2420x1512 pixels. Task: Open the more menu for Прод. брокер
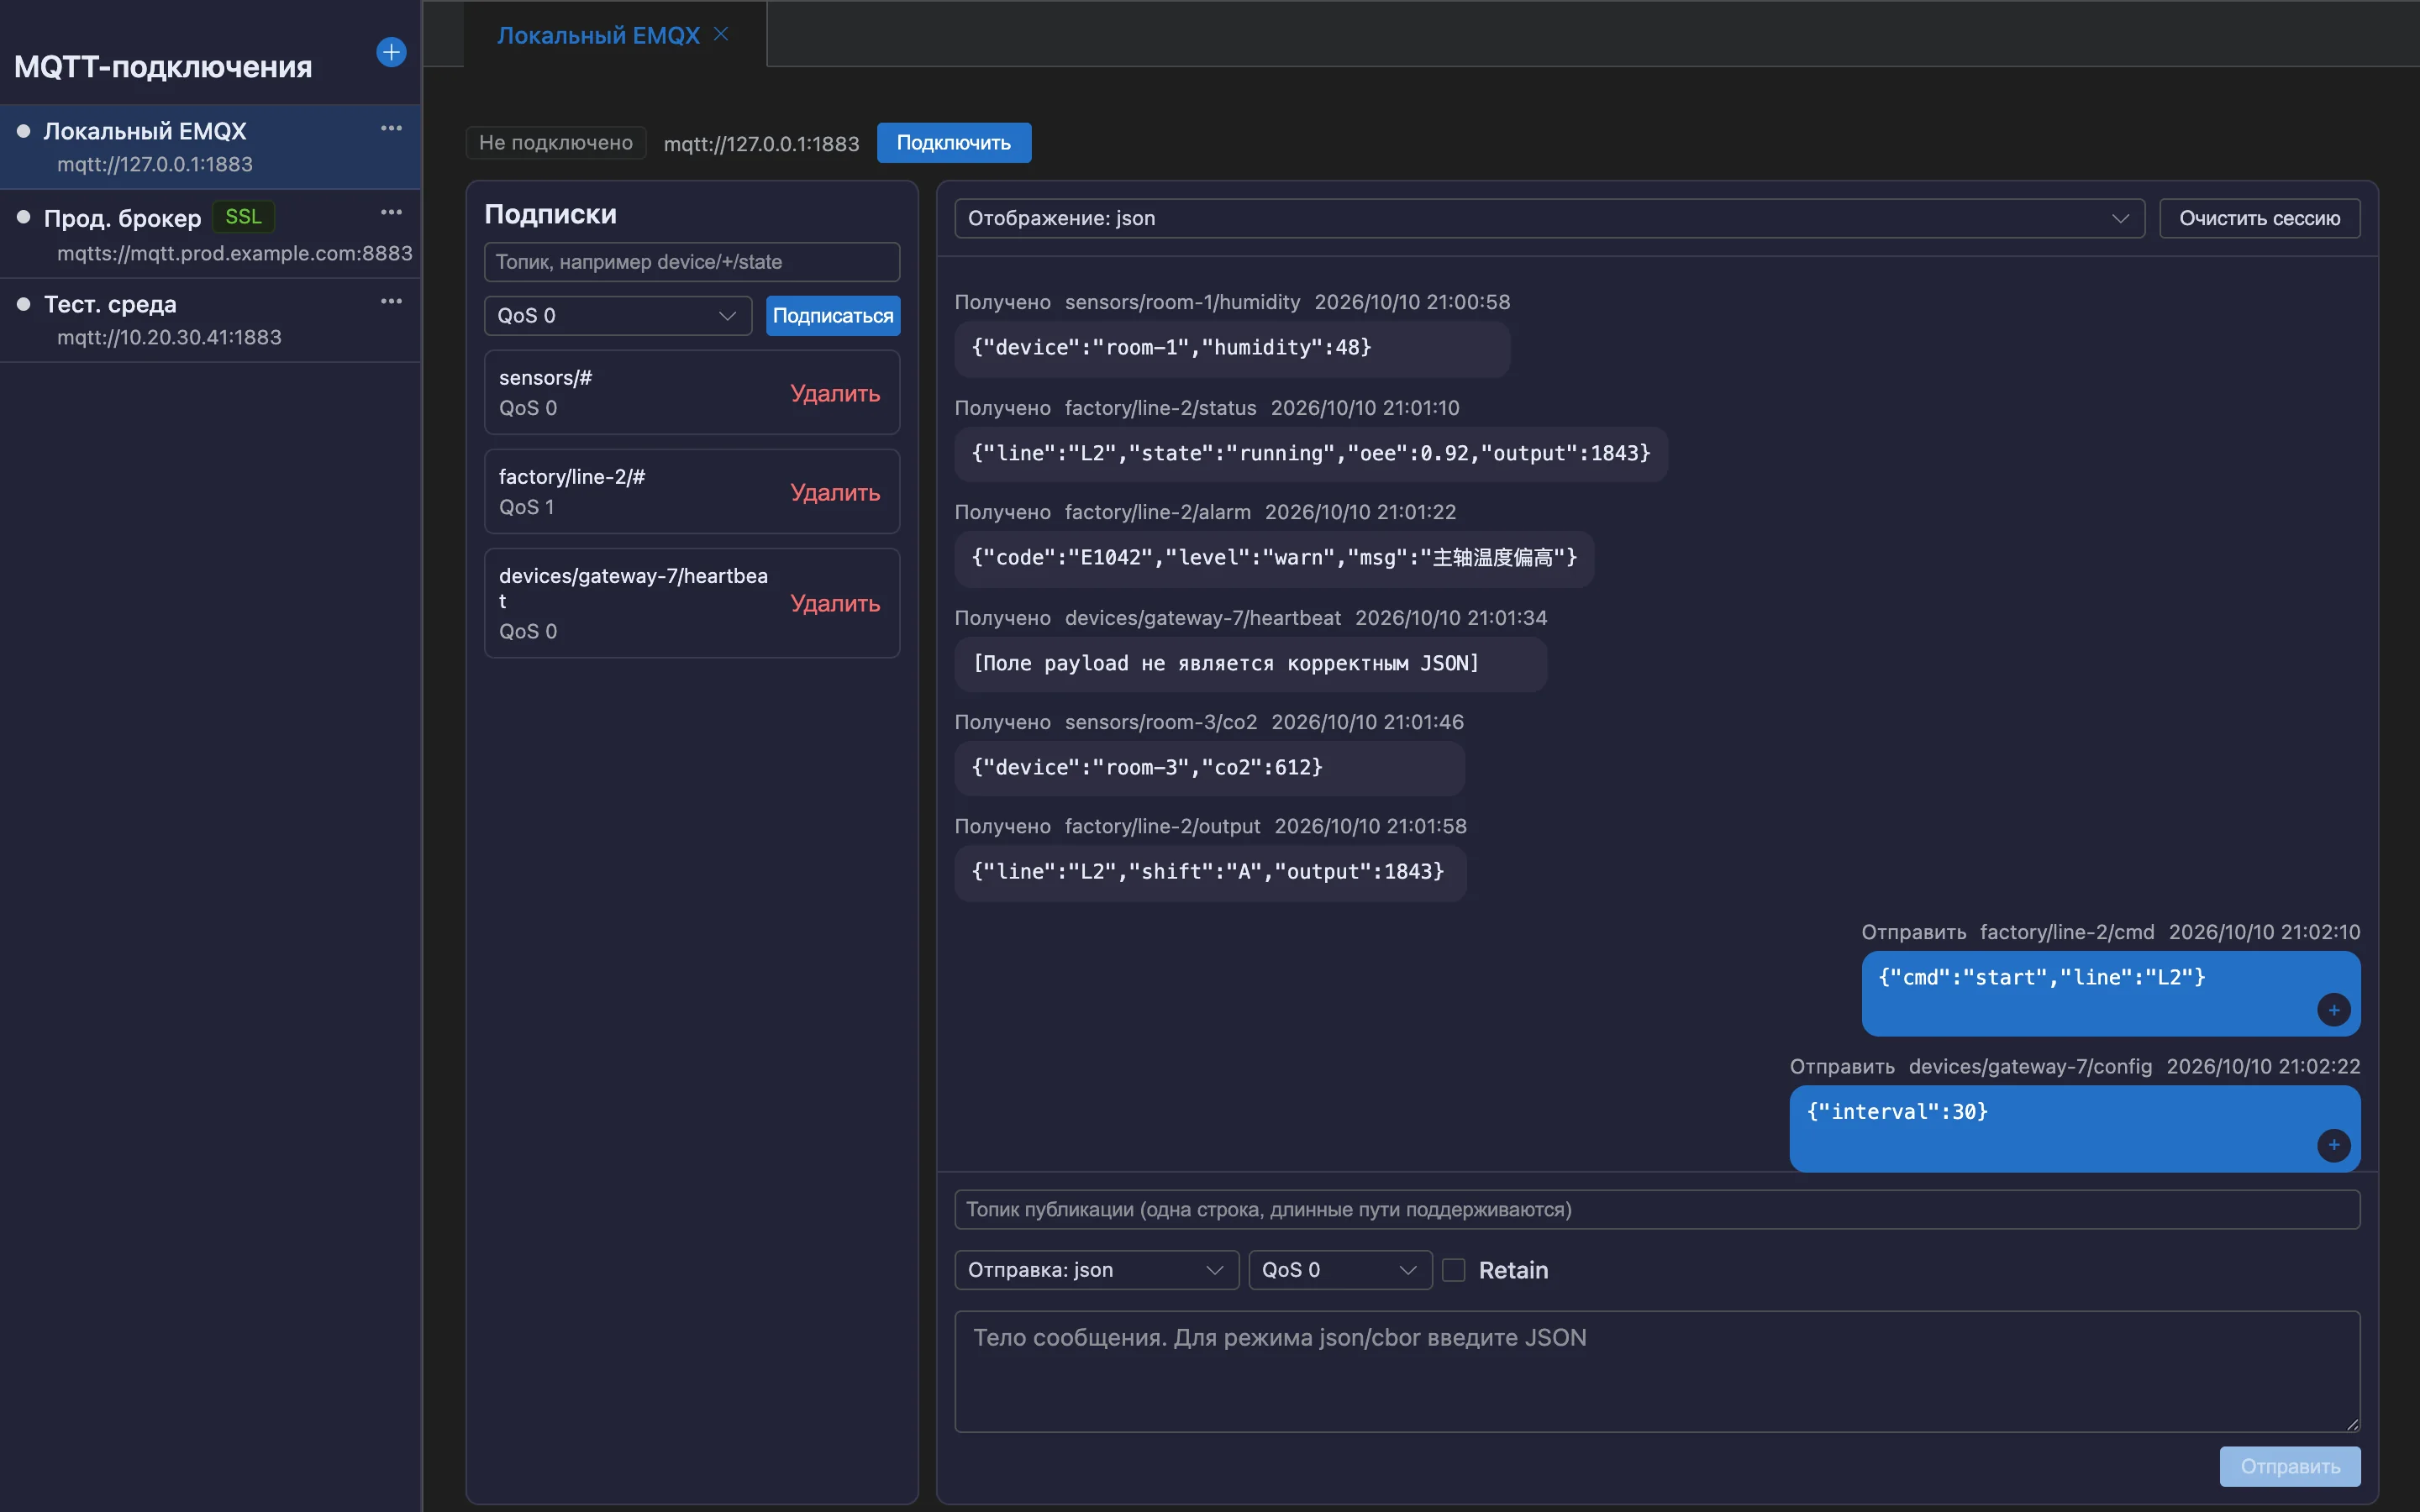pyautogui.click(x=391, y=212)
